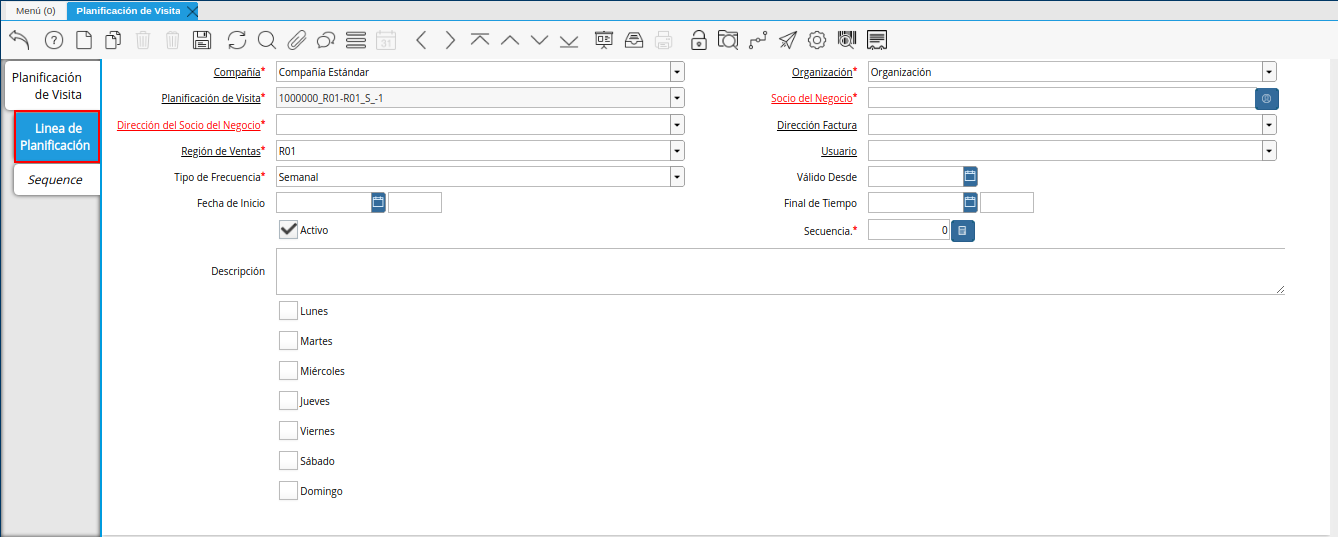This screenshot has height=537, width=1338.
Task: Check the Viernes checkbox
Action: point(288,430)
